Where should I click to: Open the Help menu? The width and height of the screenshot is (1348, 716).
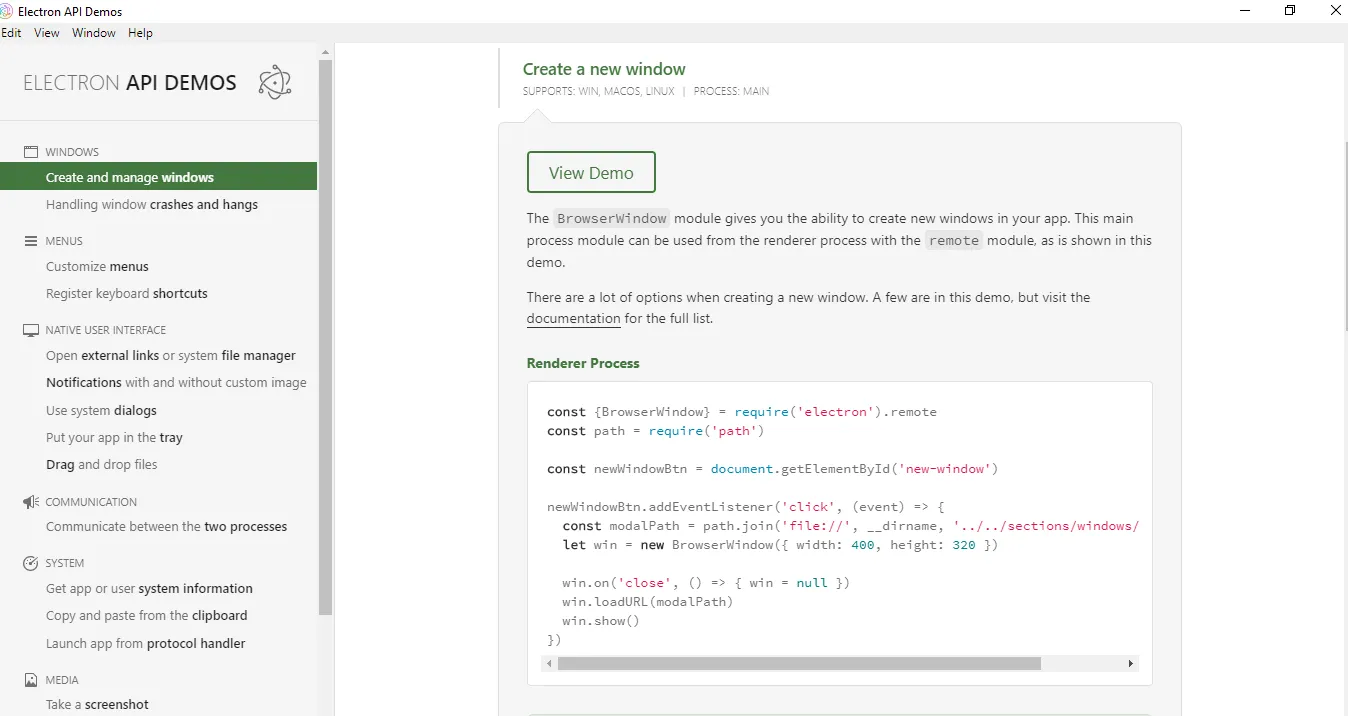point(141,33)
